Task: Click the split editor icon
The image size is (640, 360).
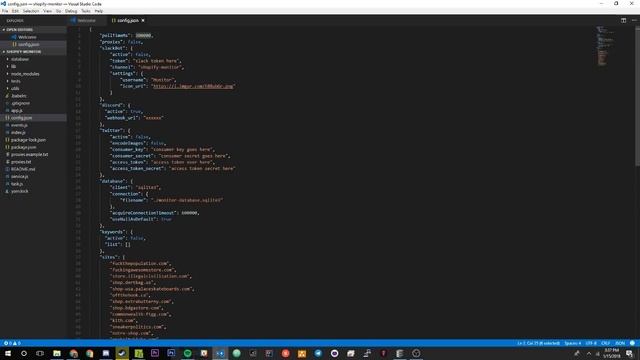Action: point(623,20)
